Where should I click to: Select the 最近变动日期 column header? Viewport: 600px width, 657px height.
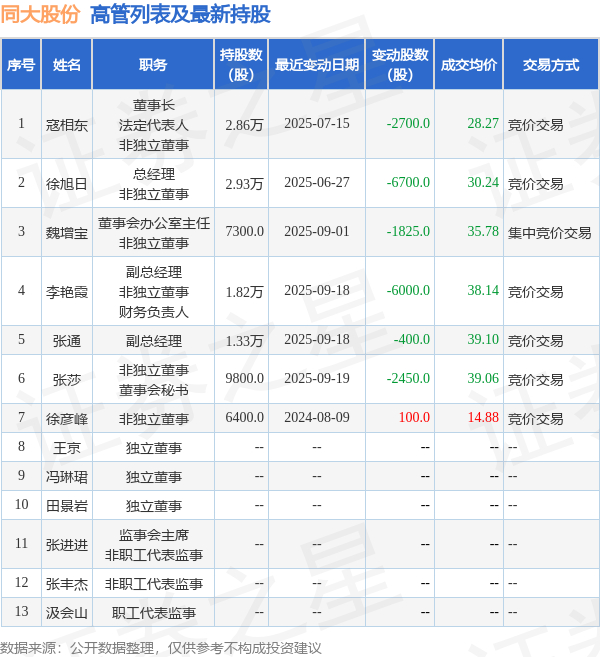pos(317,65)
